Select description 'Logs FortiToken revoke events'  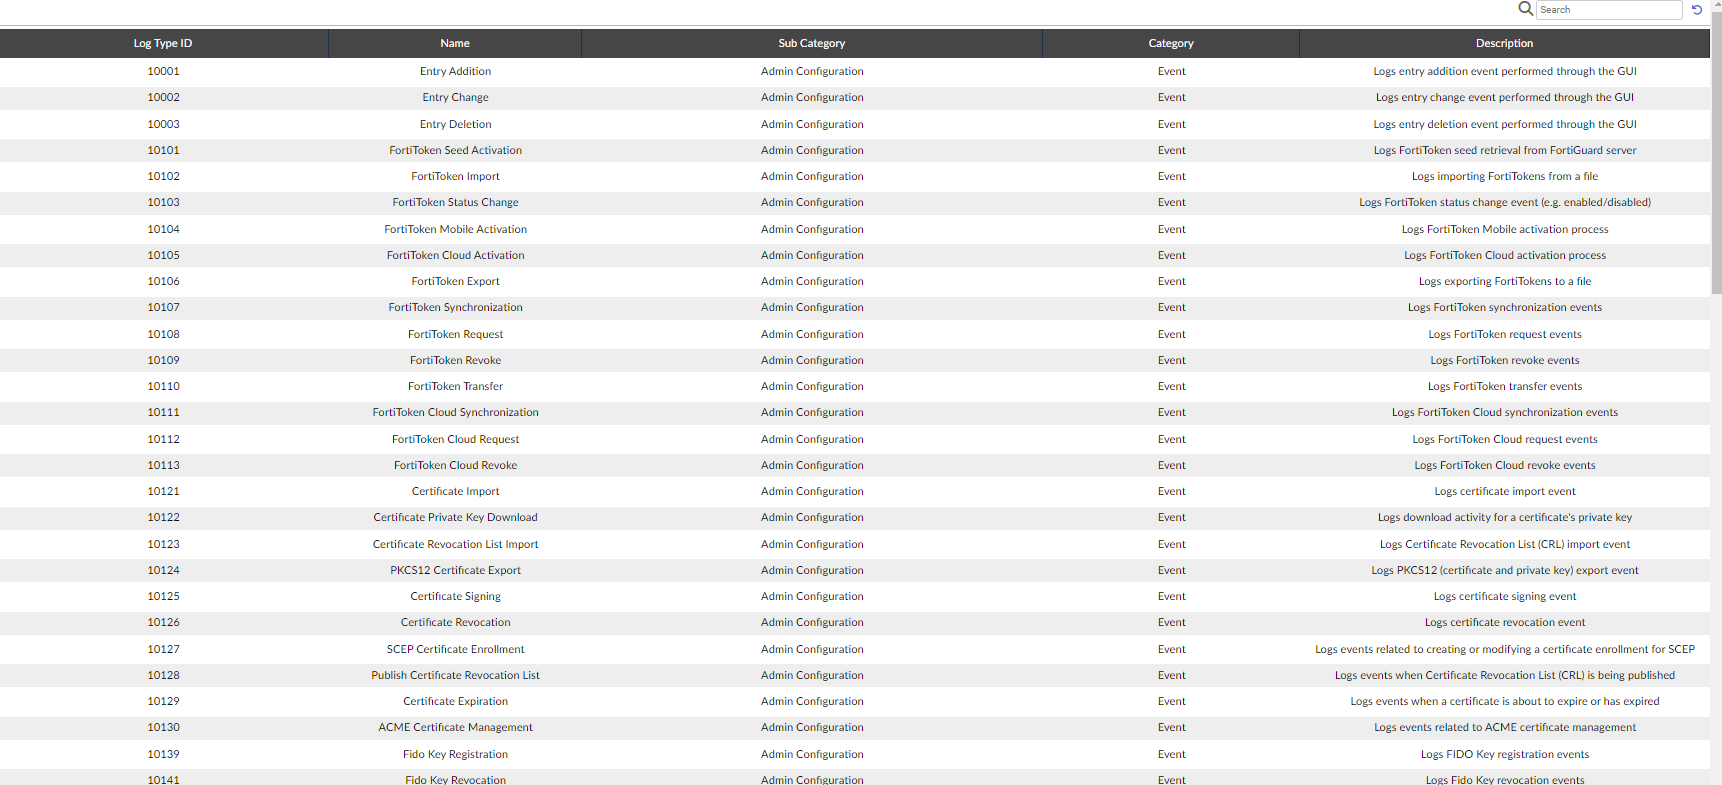tap(1504, 360)
